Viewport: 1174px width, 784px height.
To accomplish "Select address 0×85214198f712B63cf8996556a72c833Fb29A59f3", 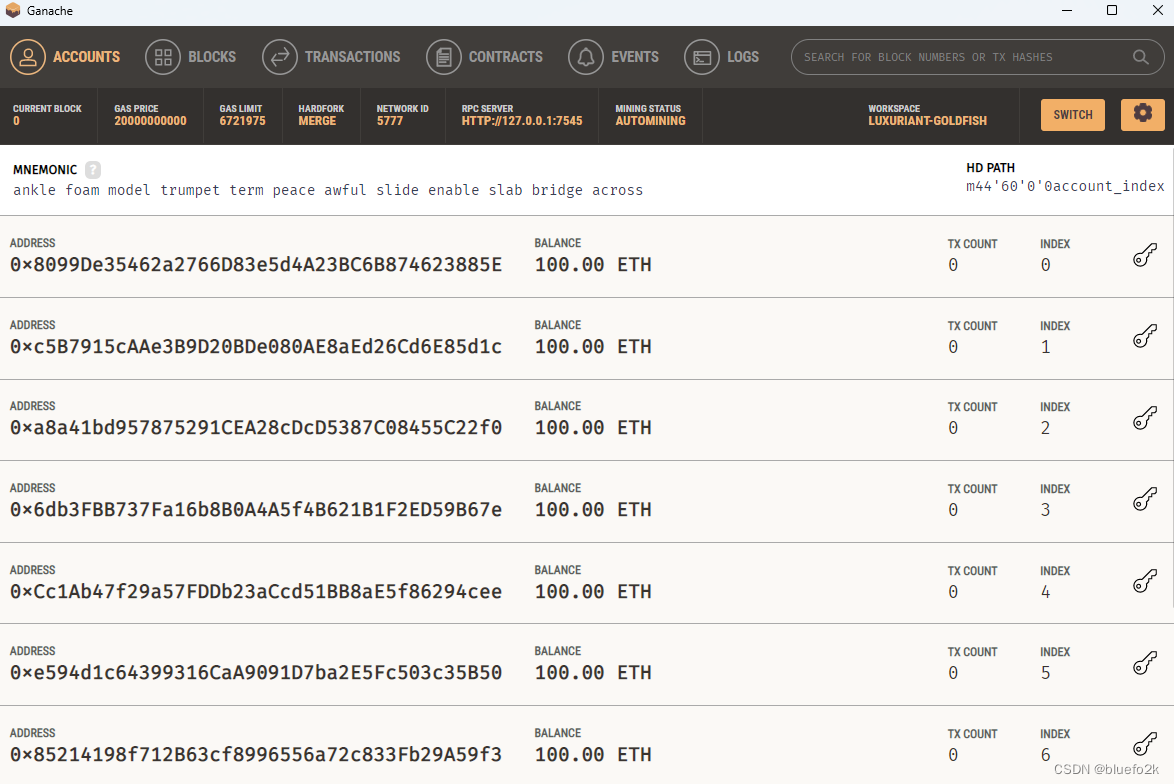I will [x=255, y=754].
